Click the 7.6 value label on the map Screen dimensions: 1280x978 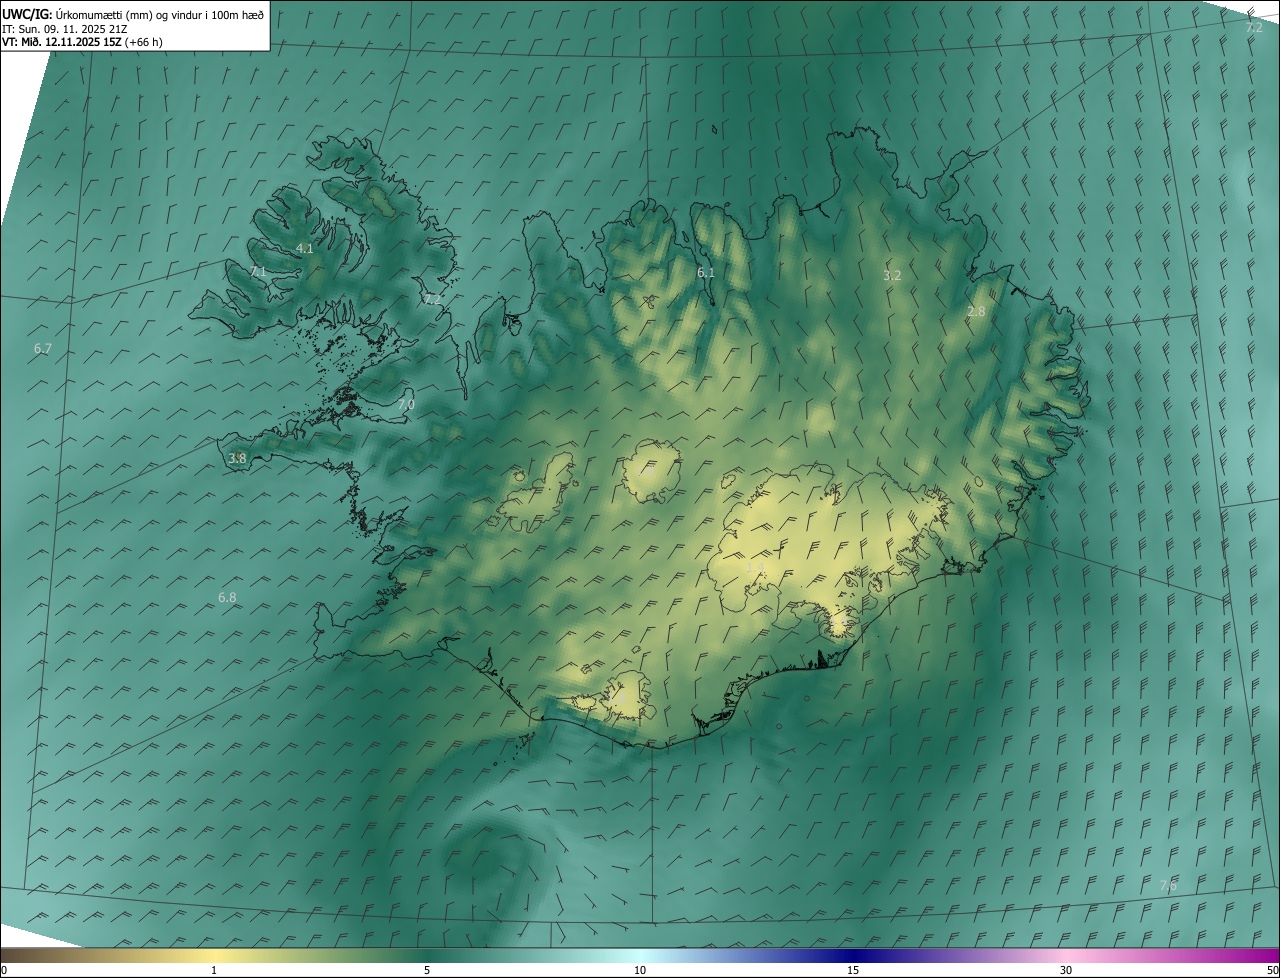1168,886
